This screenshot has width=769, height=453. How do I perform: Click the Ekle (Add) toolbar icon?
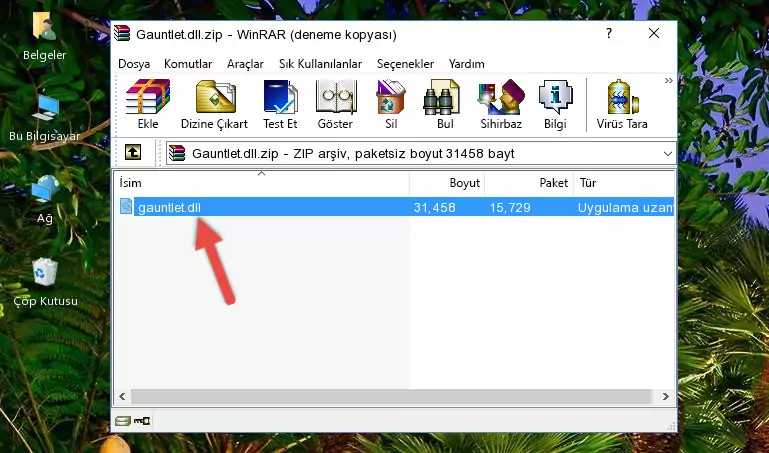coord(148,104)
